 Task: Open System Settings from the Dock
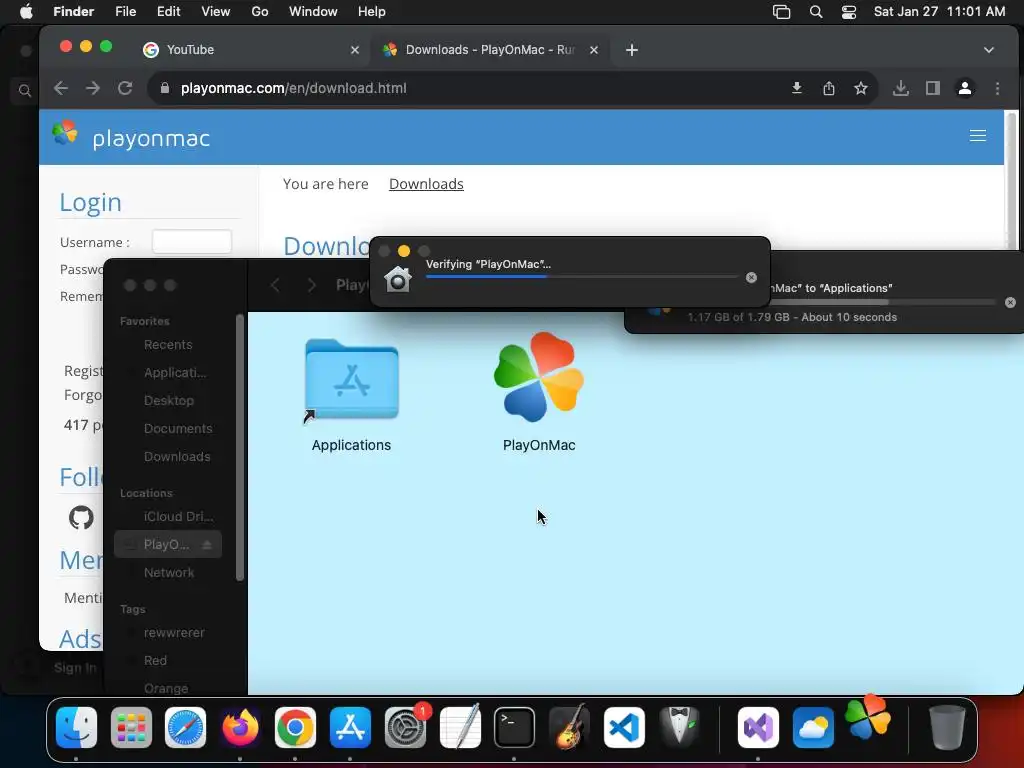tap(406, 728)
